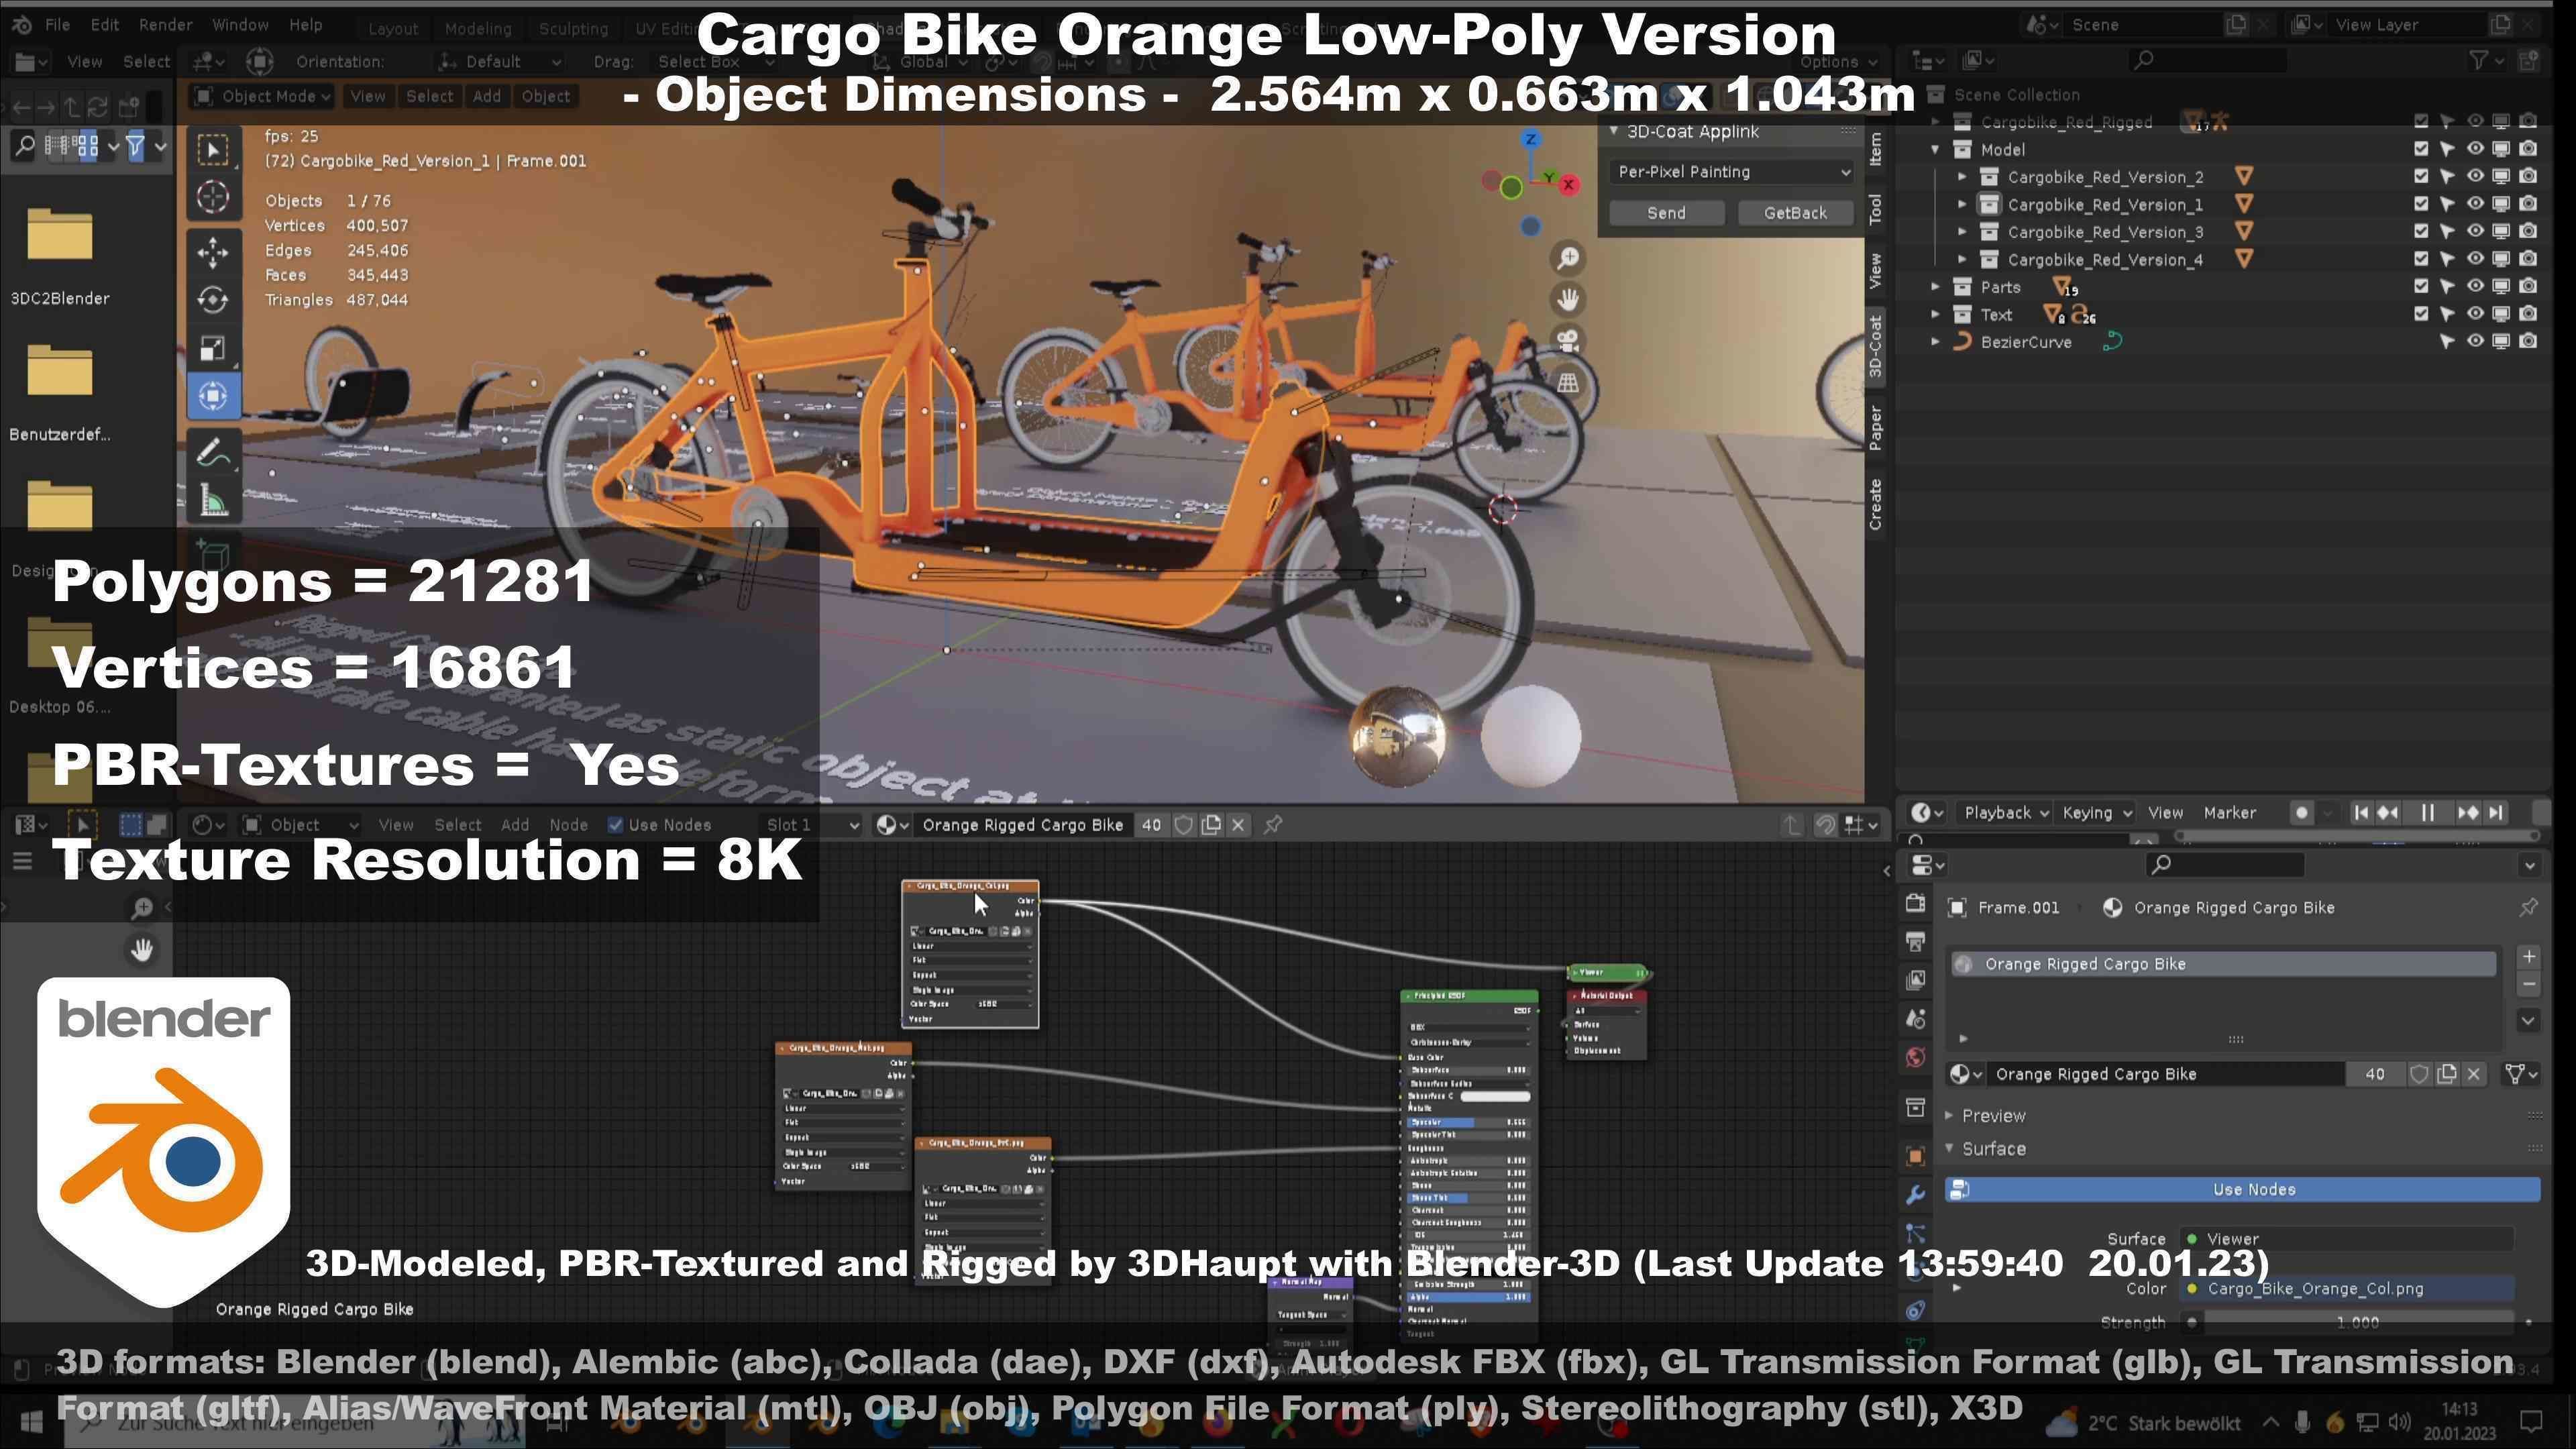2576x1449 pixels.
Task: Disable render camera for Cargobike_Red_Version_4
Action: point(2528,259)
